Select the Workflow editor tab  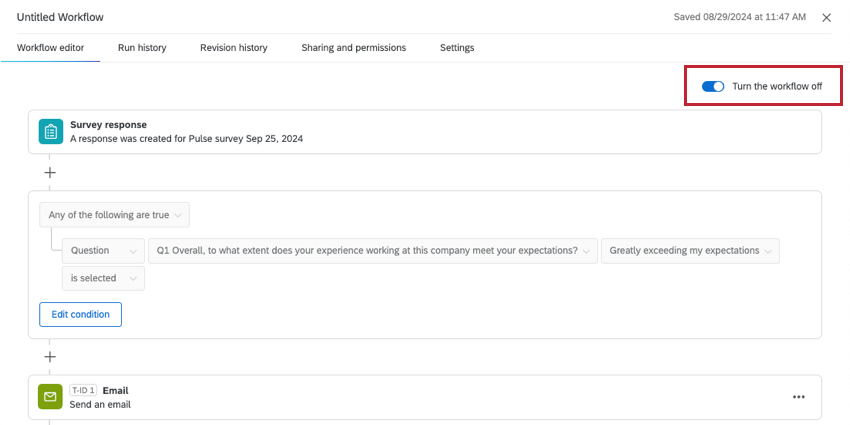pyautogui.click(x=50, y=48)
